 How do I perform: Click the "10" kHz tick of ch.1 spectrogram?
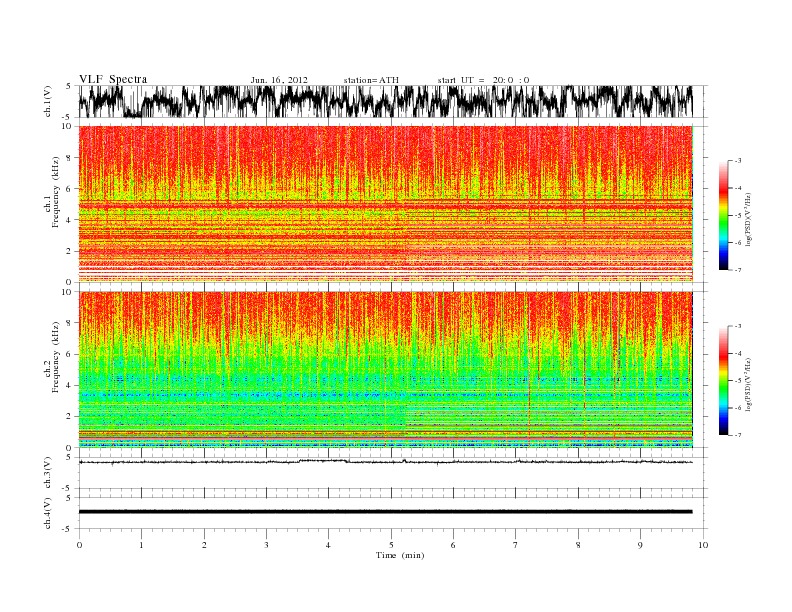67,126
